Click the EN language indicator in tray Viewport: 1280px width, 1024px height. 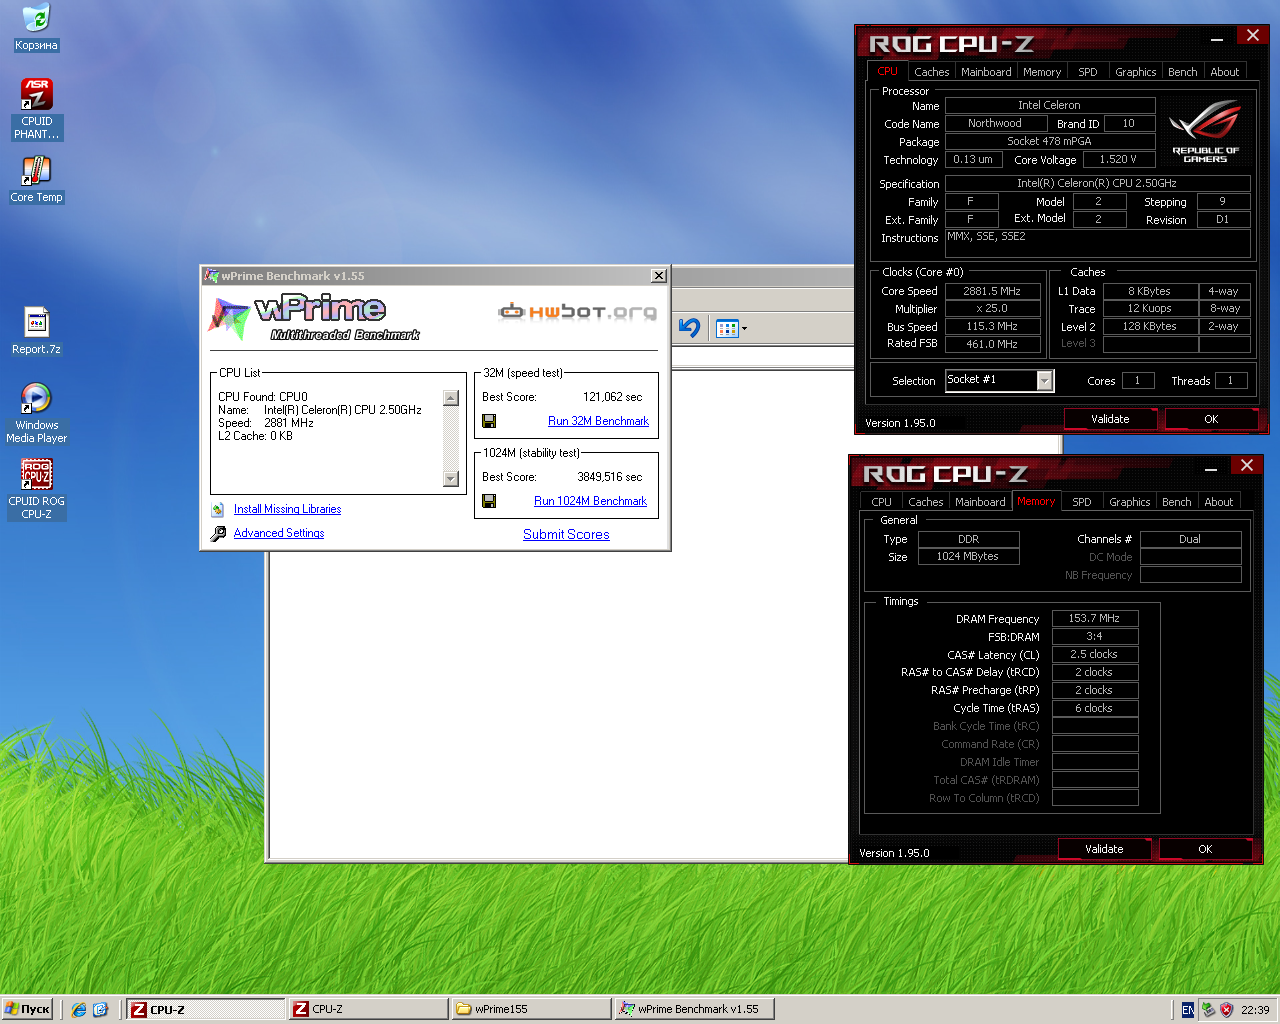click(1187, 1010)
